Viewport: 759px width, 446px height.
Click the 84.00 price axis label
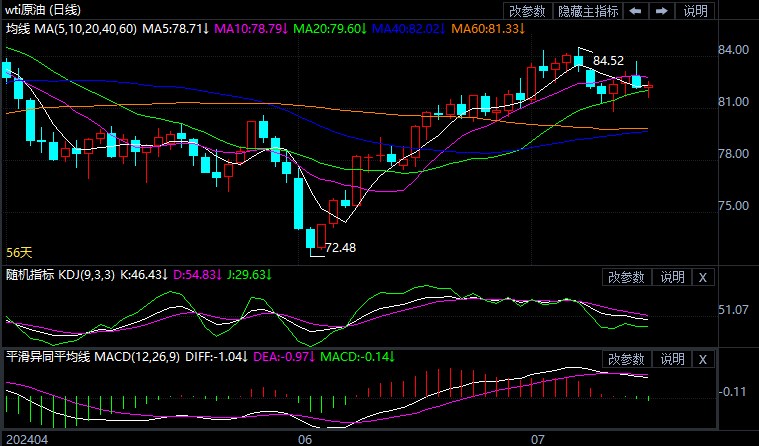pos(733,50)
